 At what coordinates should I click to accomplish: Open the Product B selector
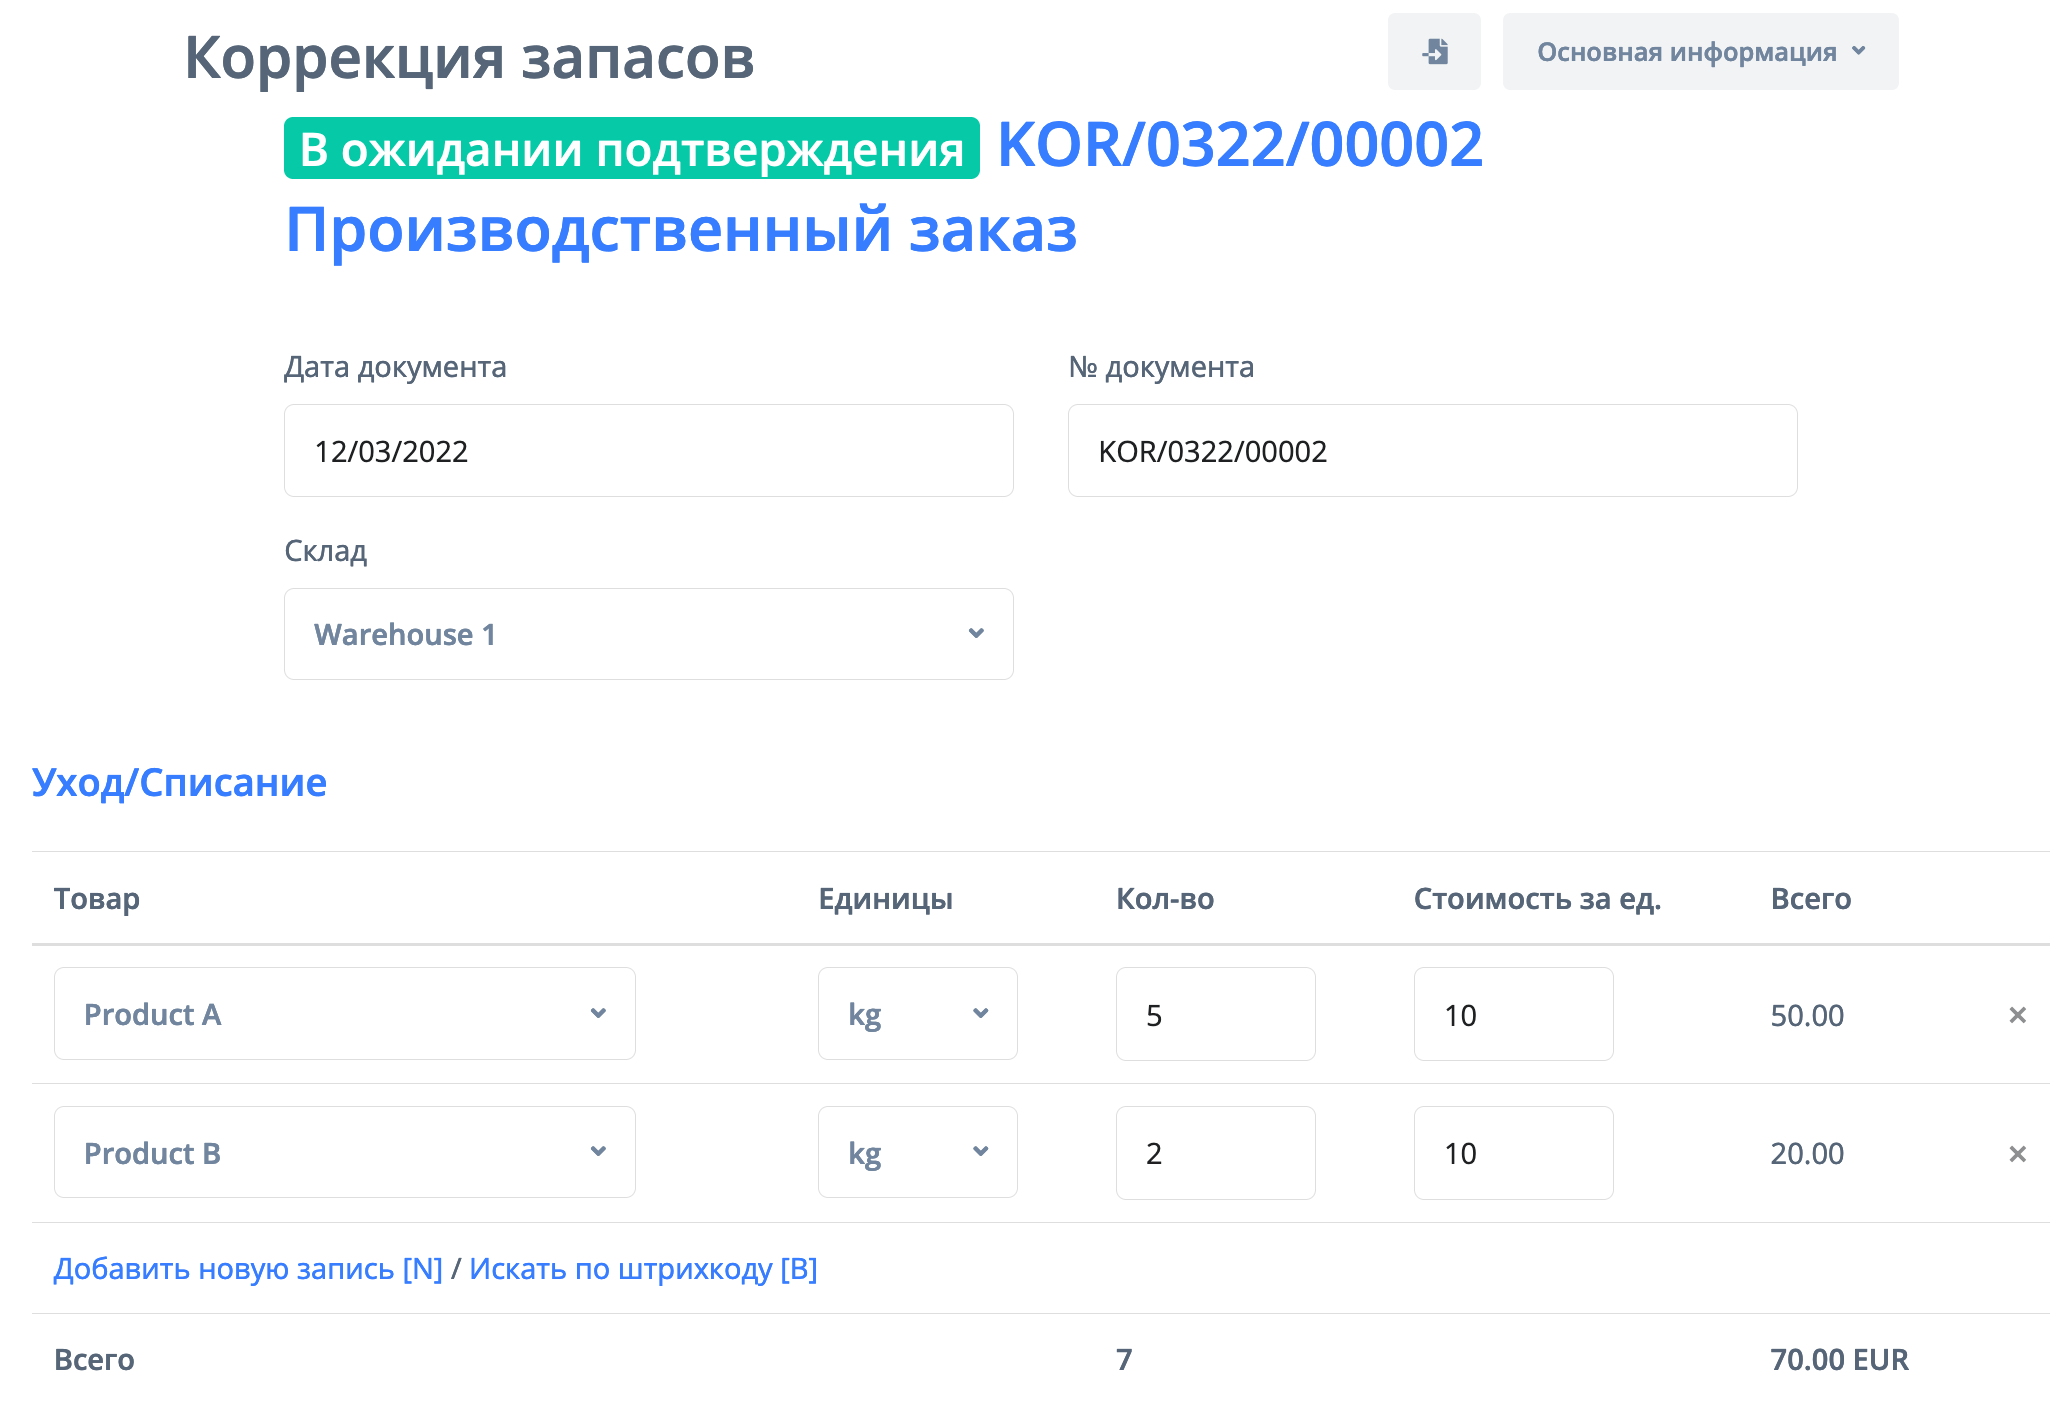tap(344, 1153)
